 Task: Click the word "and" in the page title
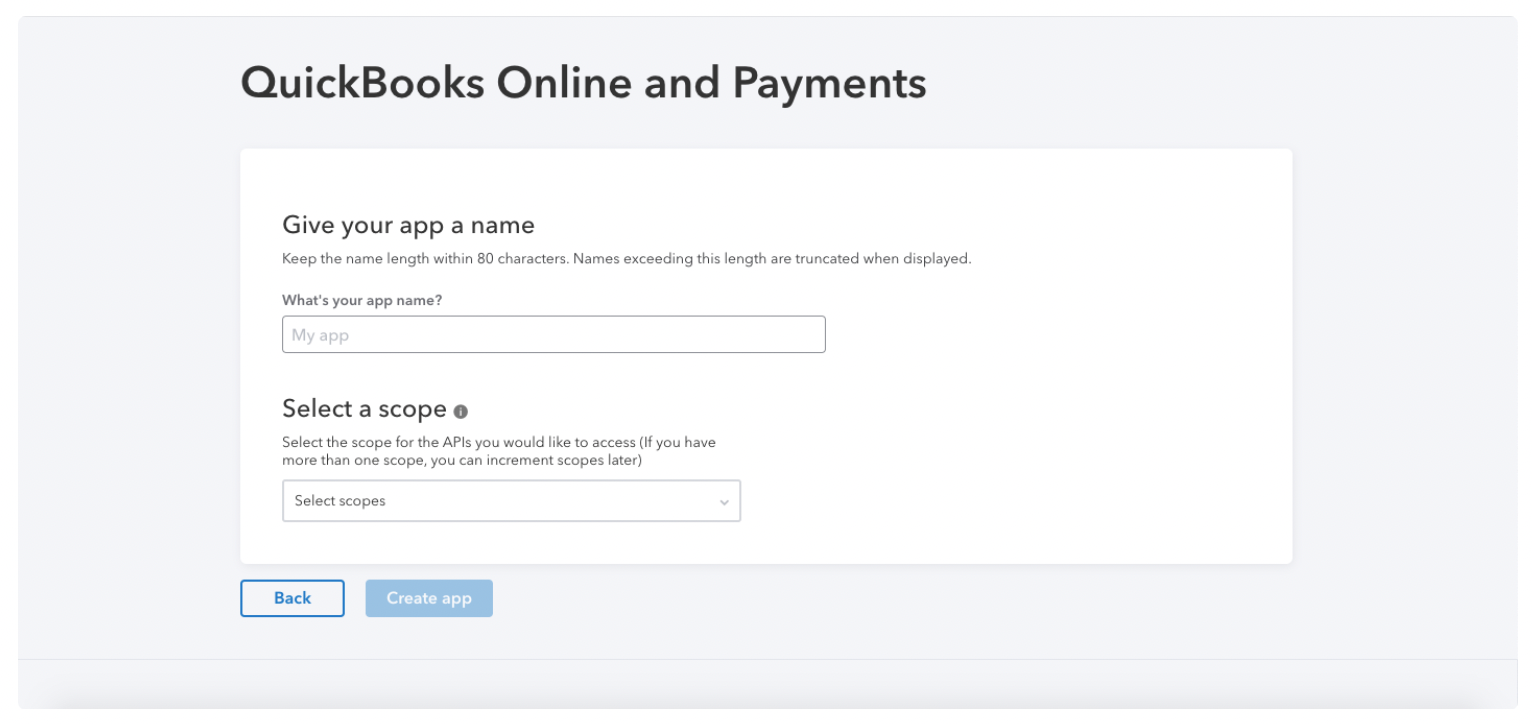tap(683, 82)
